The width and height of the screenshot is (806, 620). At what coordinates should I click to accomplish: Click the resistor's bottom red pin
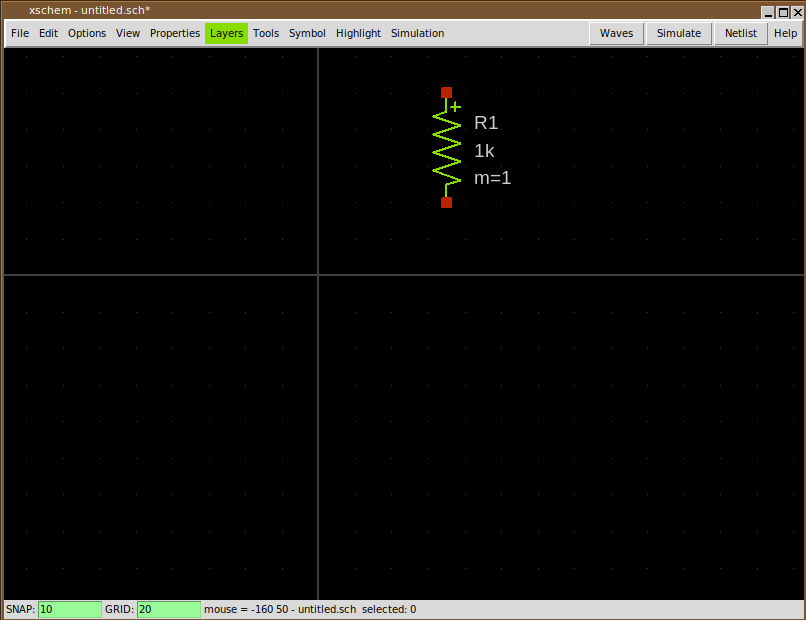[x=446, y=202]
